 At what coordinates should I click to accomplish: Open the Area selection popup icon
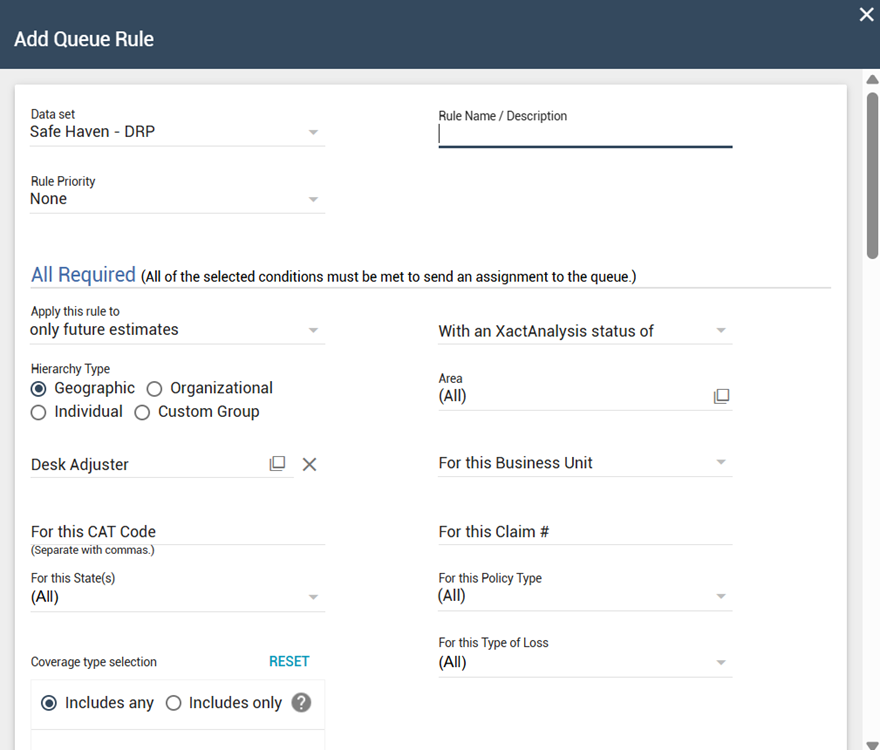click(x=721, y=396)
